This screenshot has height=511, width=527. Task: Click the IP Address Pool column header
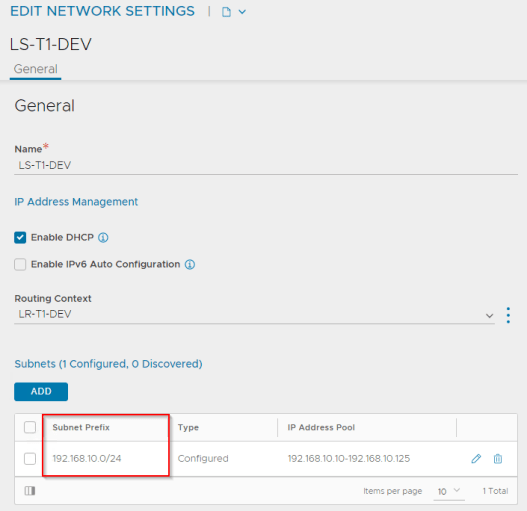click(x=321, y=427)
